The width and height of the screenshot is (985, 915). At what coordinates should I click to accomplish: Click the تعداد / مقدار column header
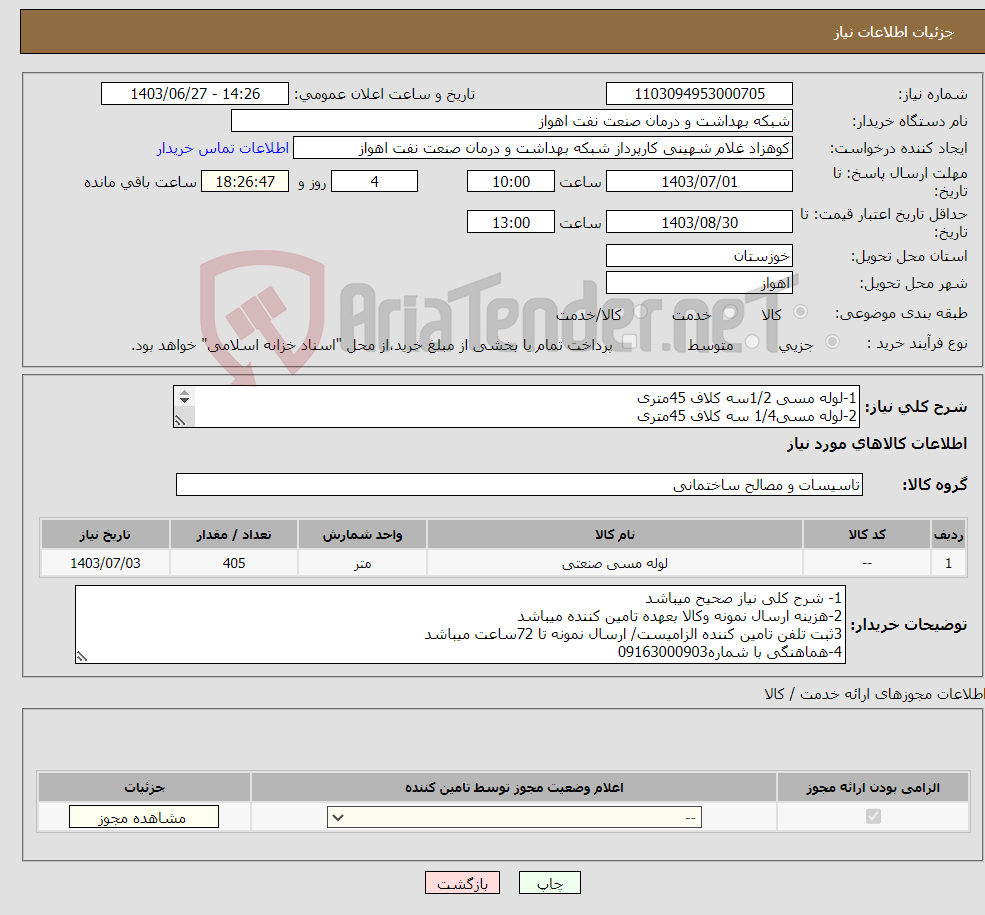click(x=234, y=534)
